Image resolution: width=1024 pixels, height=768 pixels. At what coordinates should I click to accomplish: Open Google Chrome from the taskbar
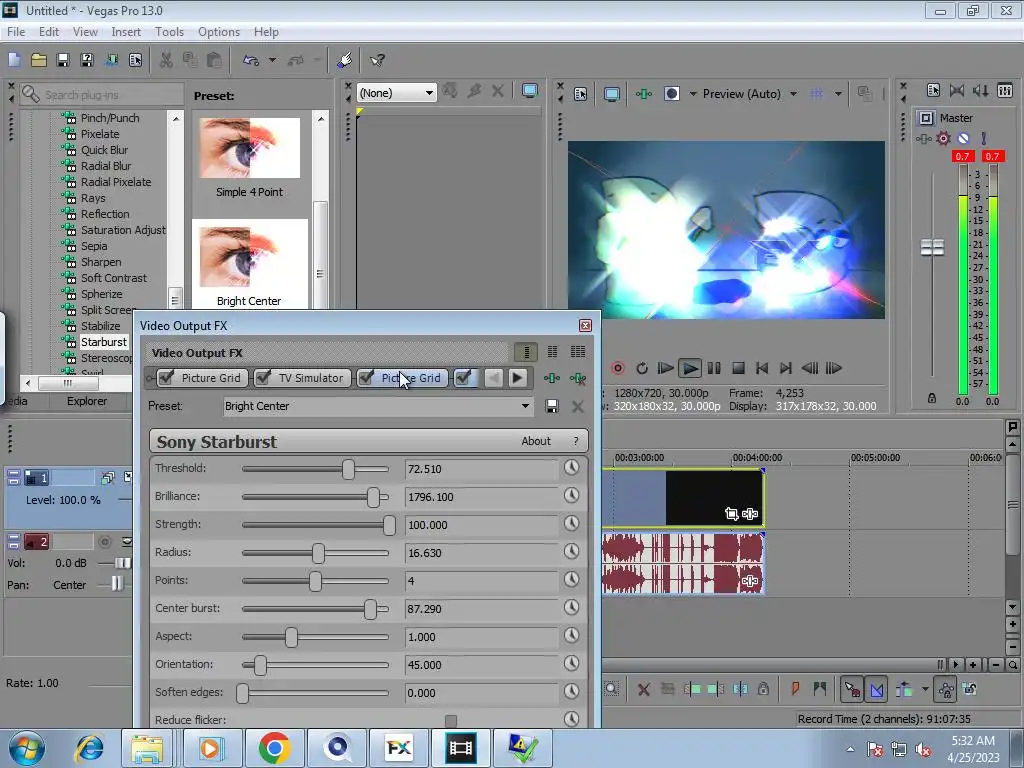pyautogui.click(x=274, y=748)
